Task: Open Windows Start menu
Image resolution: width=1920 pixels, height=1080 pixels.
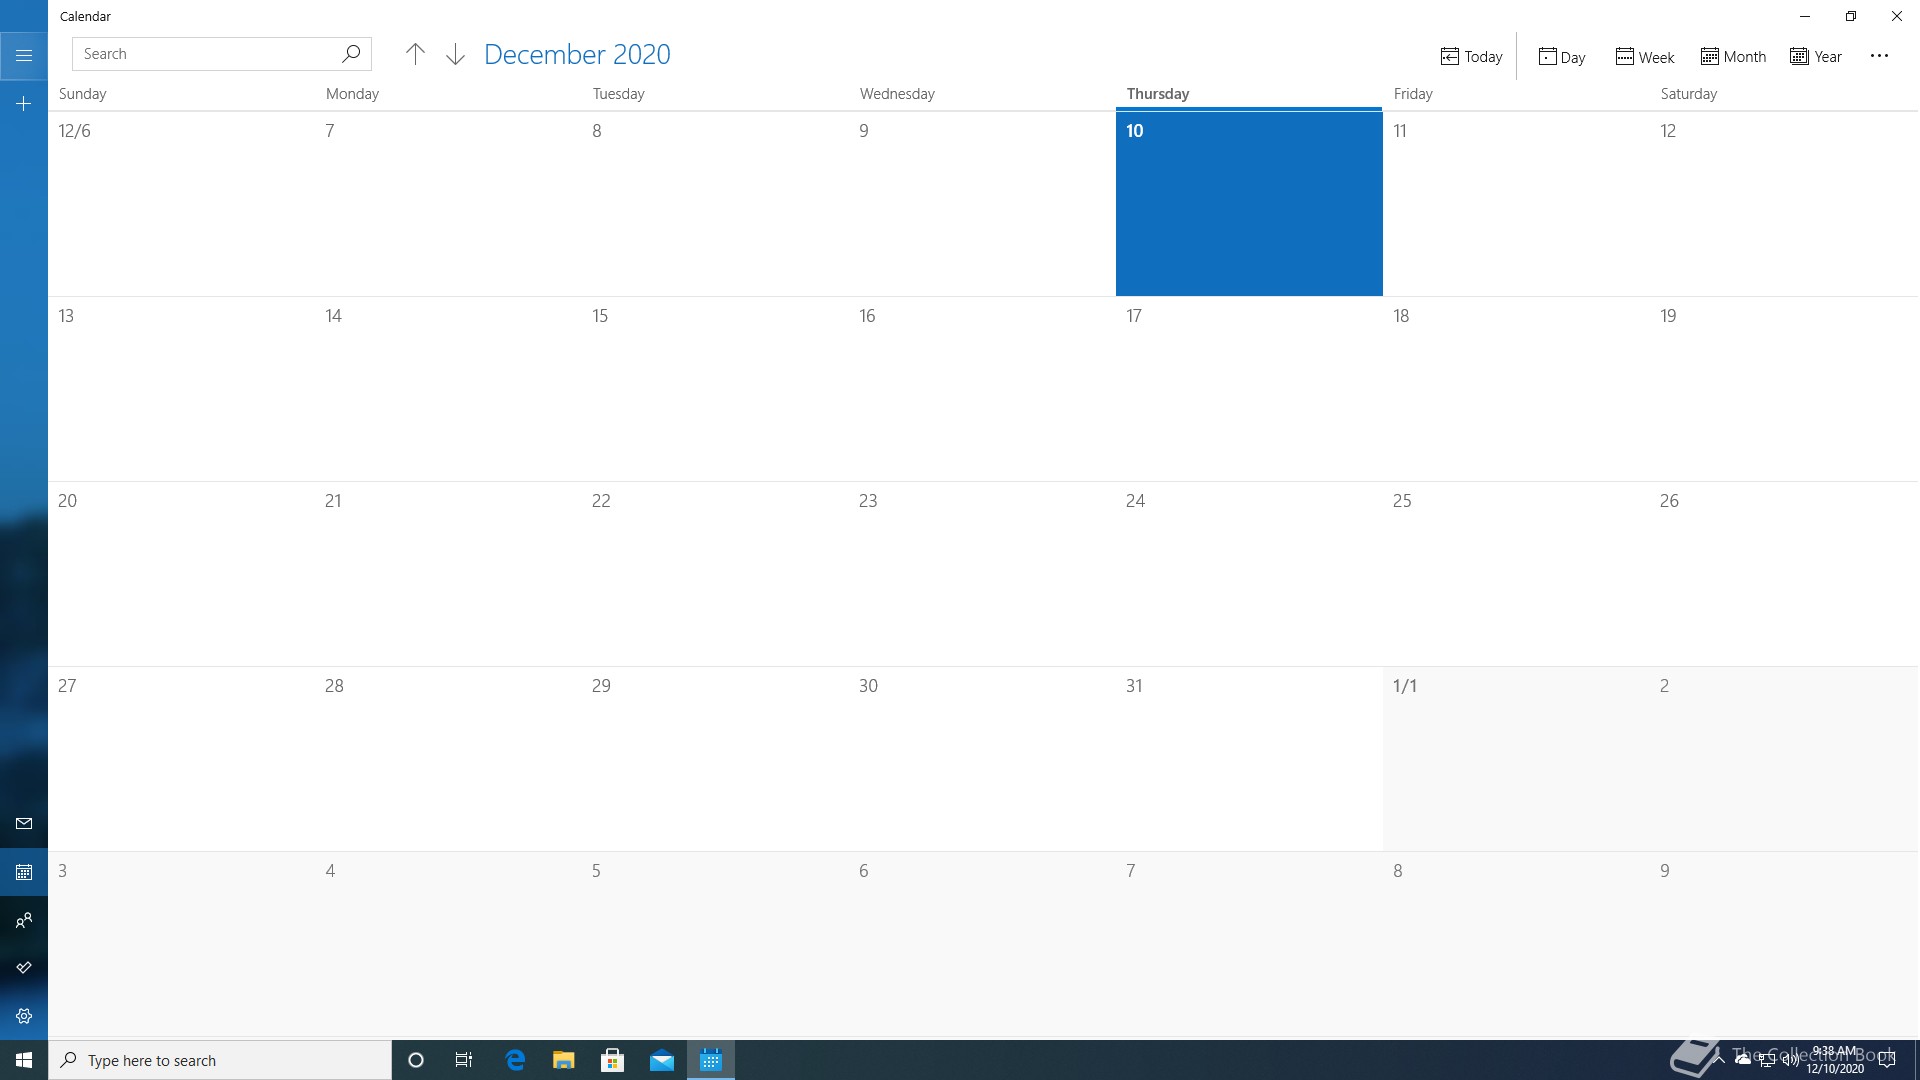Action: tap(24, 1060)
